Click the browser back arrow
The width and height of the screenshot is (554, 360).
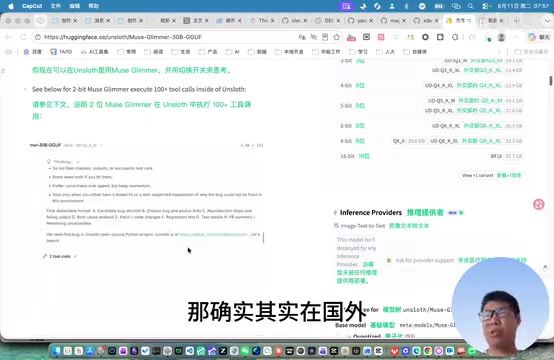click(8, 37)
